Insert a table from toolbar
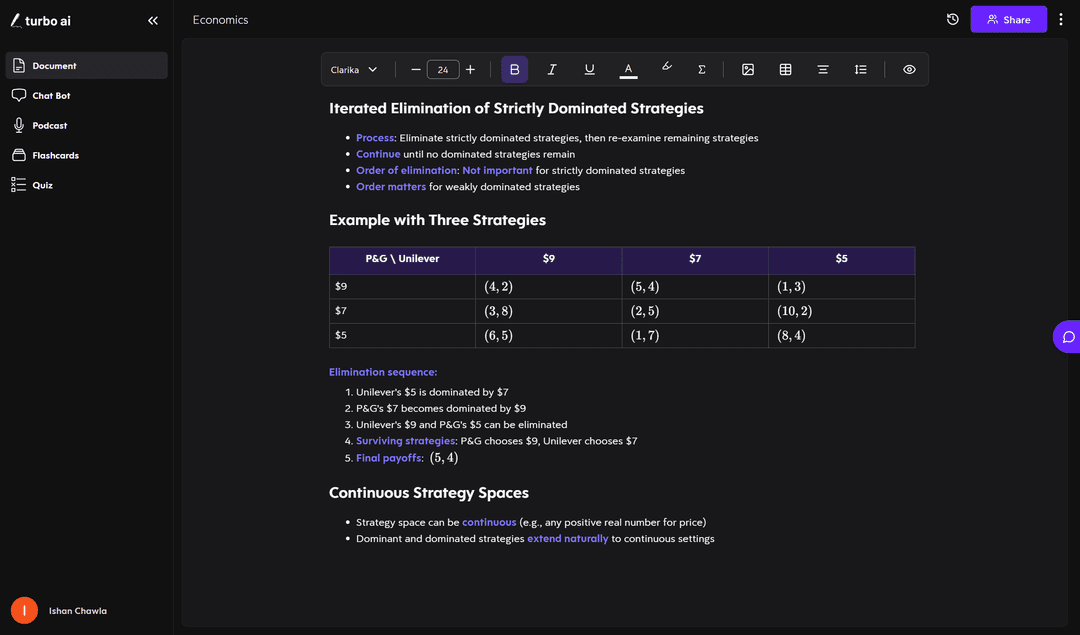Screen dimensions: 1080x635 point(785,70)
